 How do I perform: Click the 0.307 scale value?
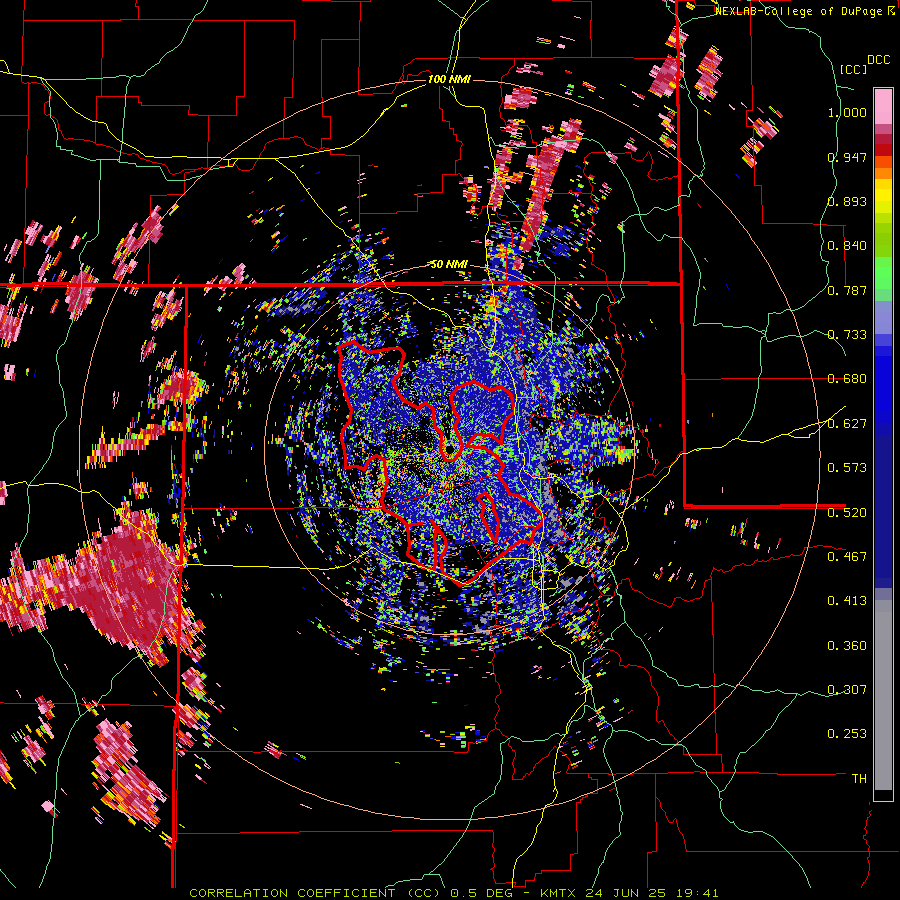coord(847,690)
